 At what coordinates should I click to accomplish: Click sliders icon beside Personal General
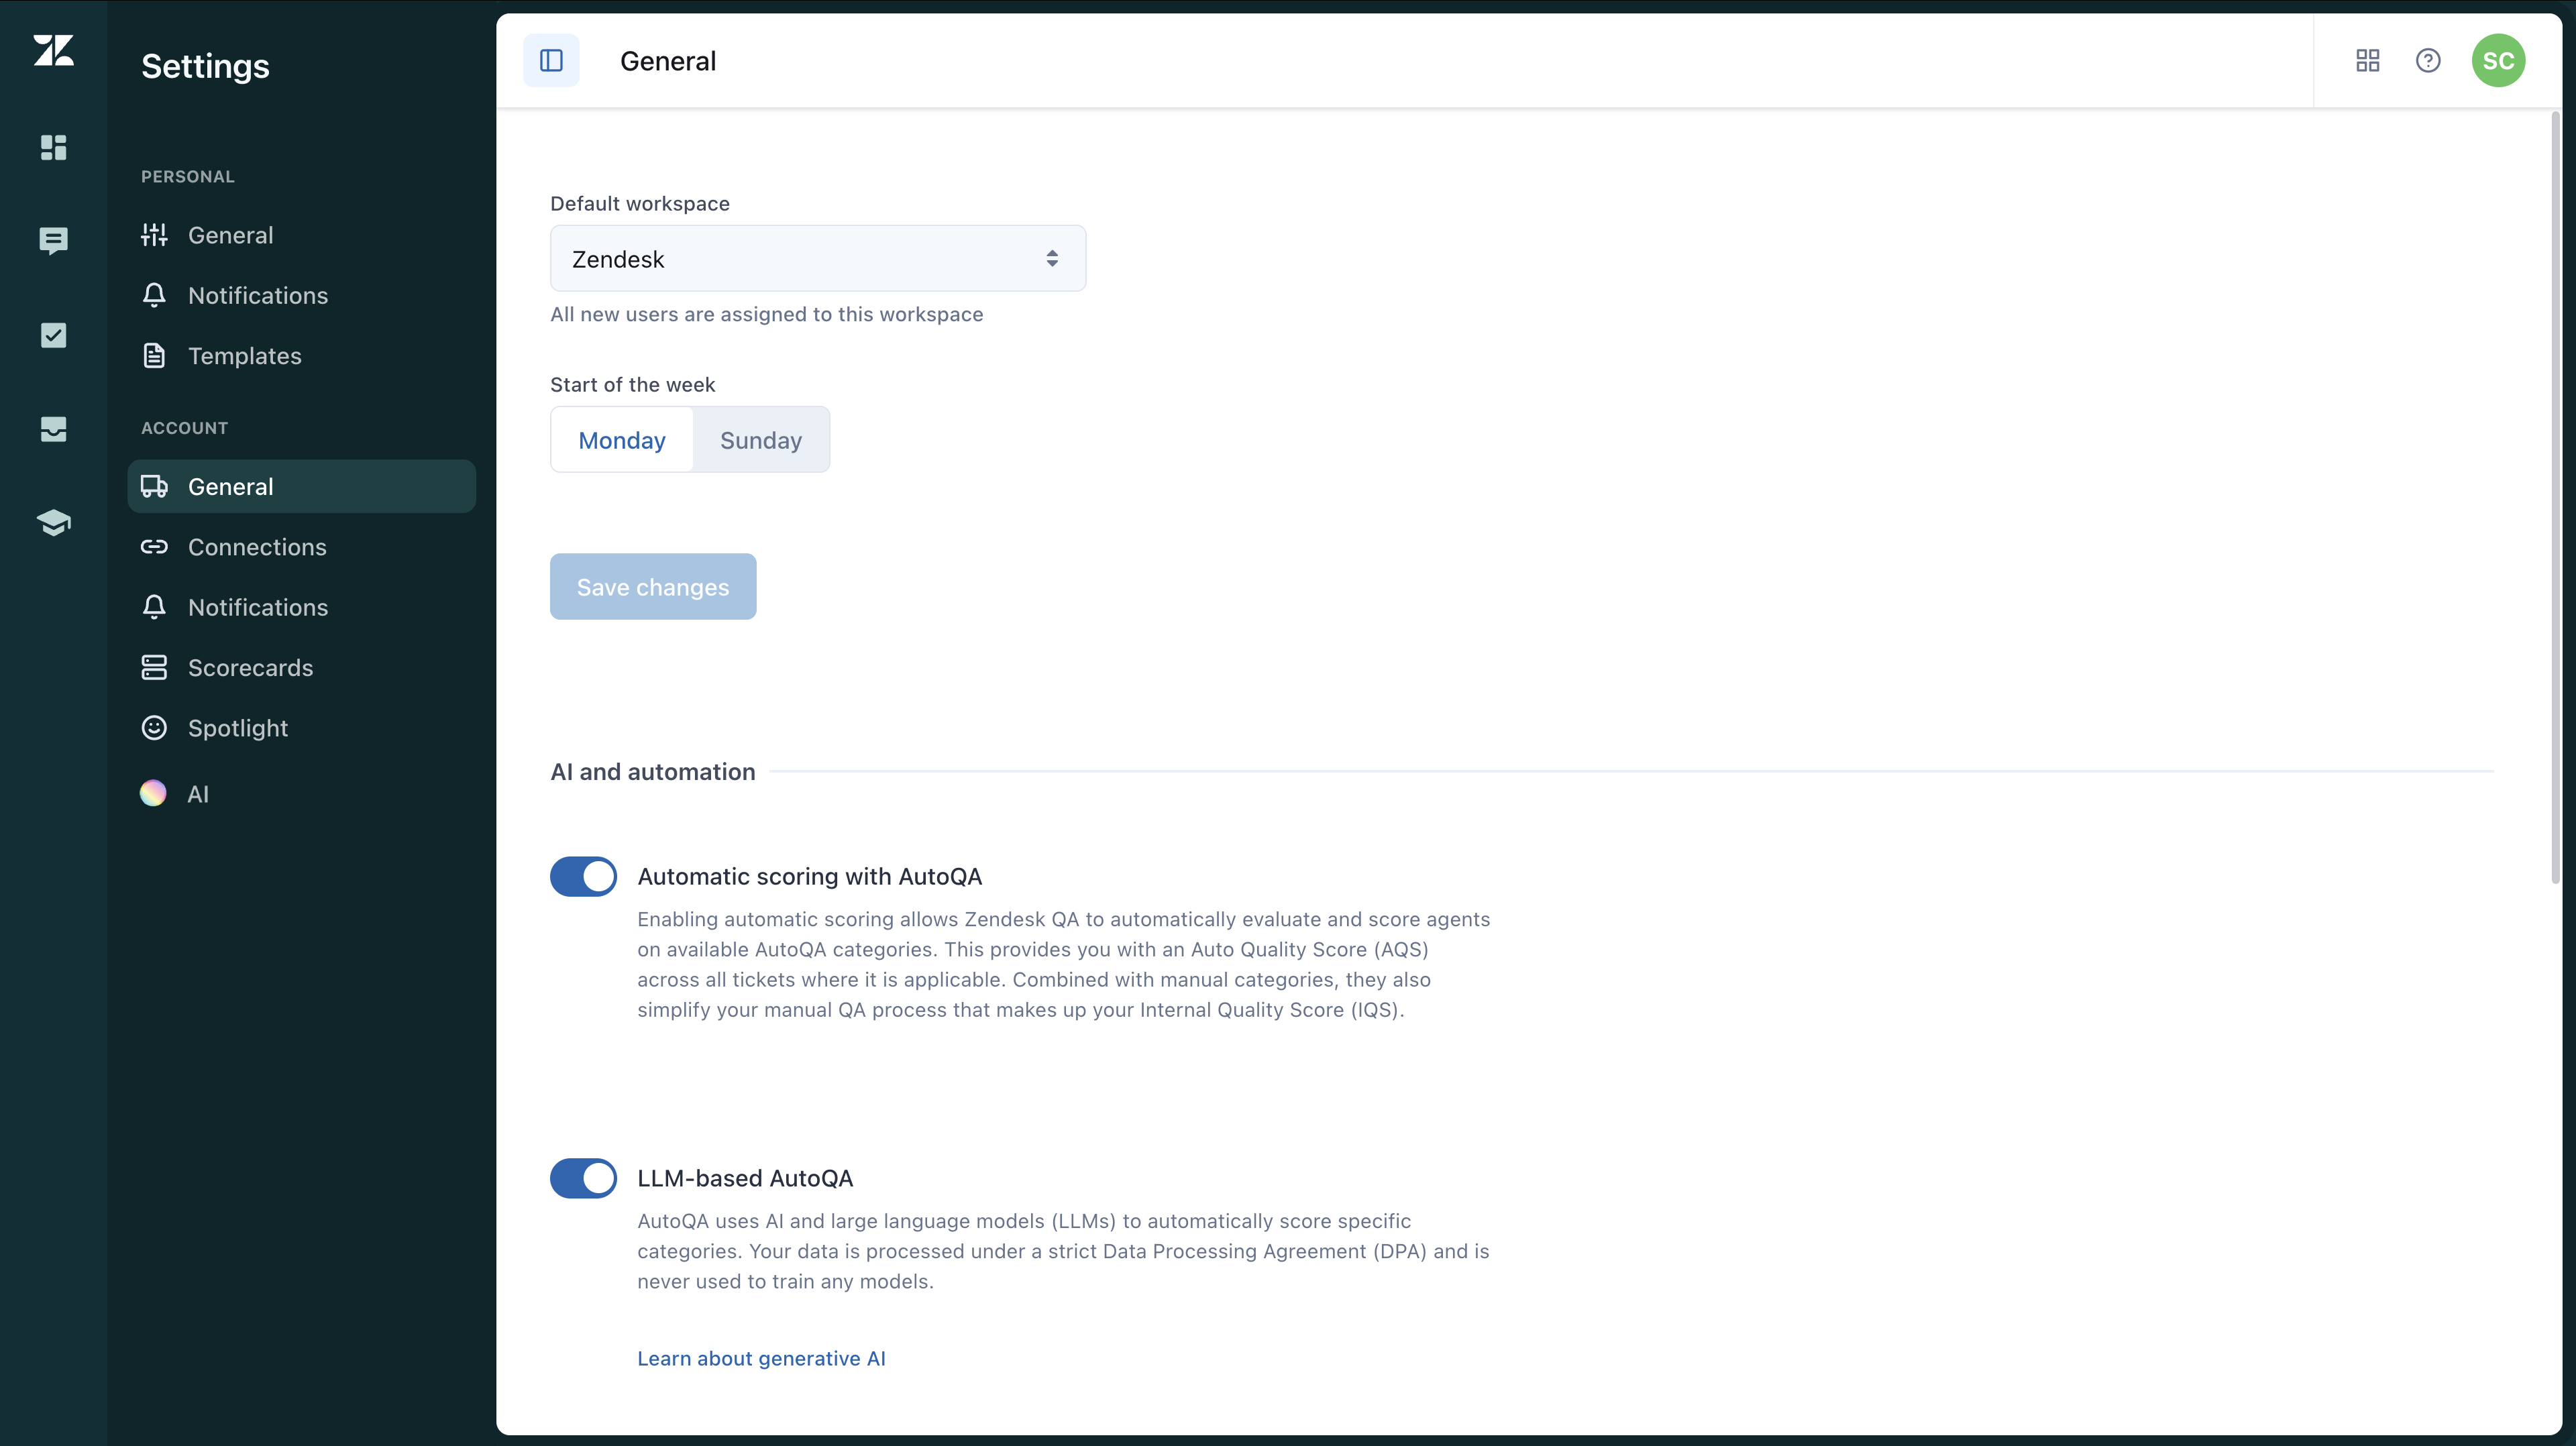tap(154, 235)
